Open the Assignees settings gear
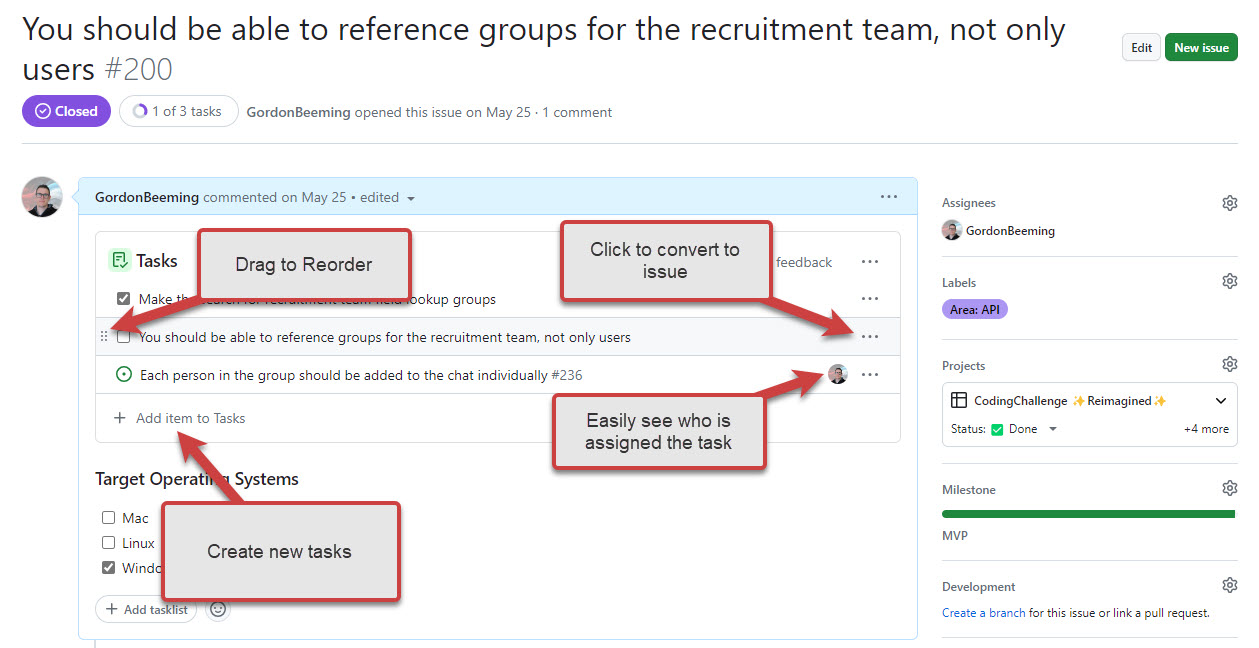1259x648 pixels. (x=1229, y=203)
